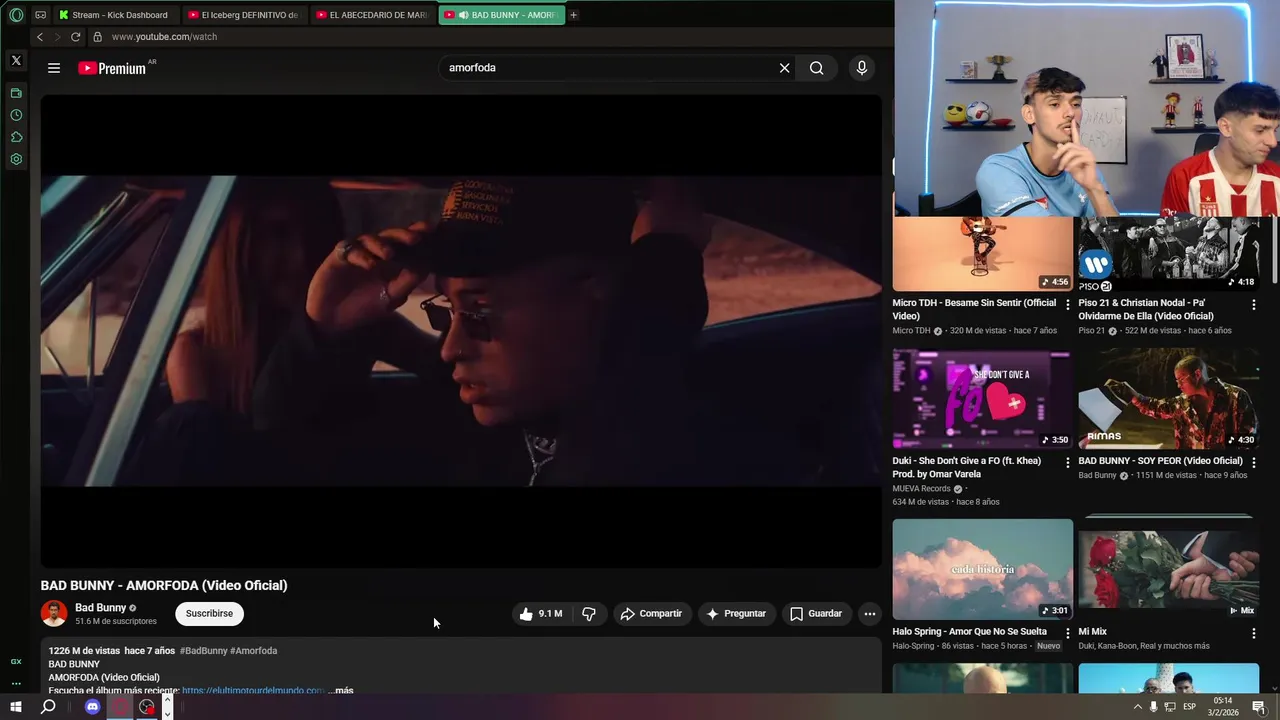Expand the description with ...más
This screenshot has height=720, width=1280.
pos(340,690)
